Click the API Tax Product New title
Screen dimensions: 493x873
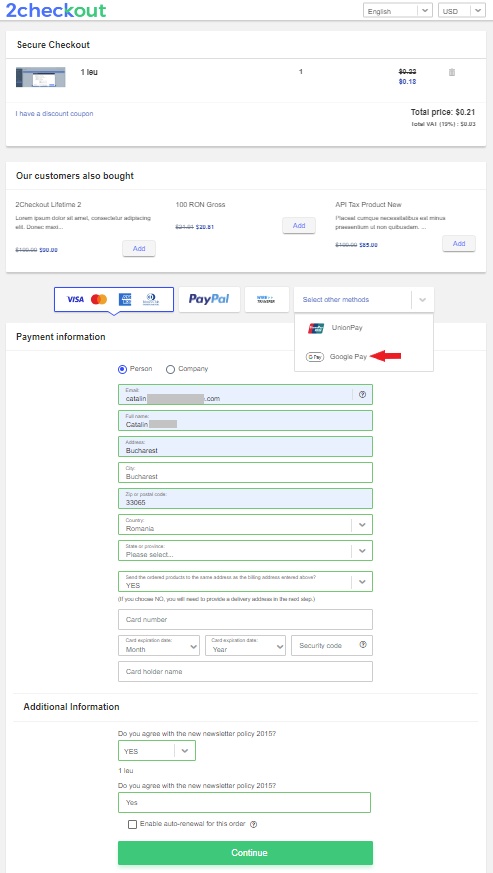pyautogui.click(x=368, y=204)
